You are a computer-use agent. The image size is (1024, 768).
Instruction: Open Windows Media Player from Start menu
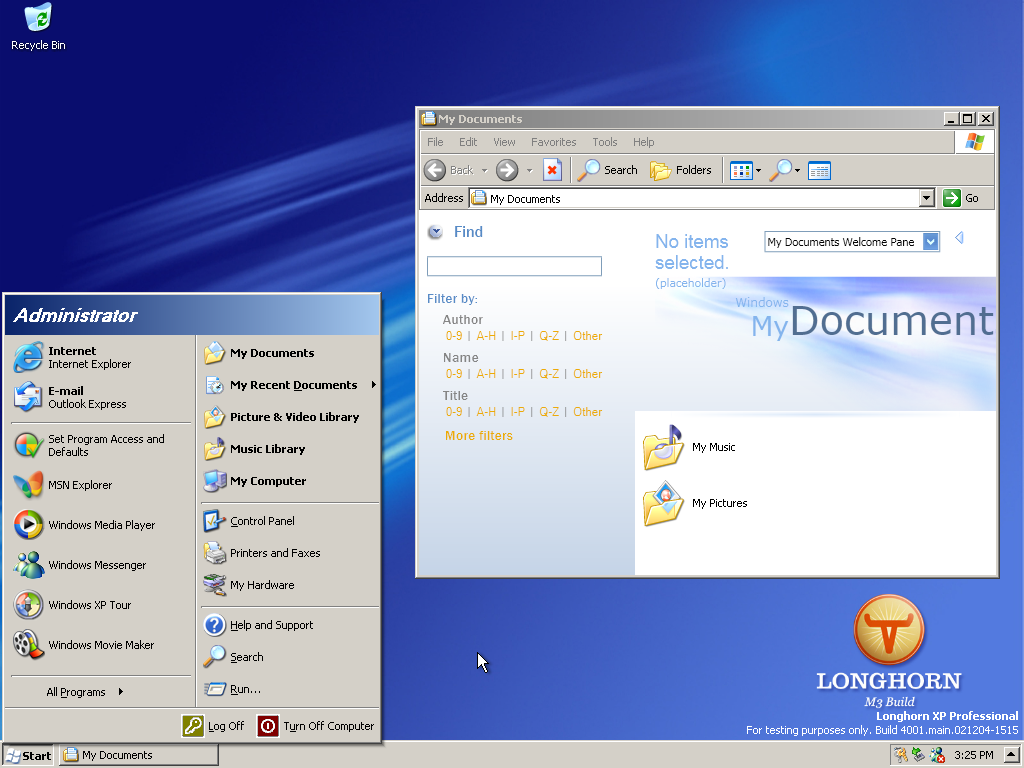(x=100, y=525)
